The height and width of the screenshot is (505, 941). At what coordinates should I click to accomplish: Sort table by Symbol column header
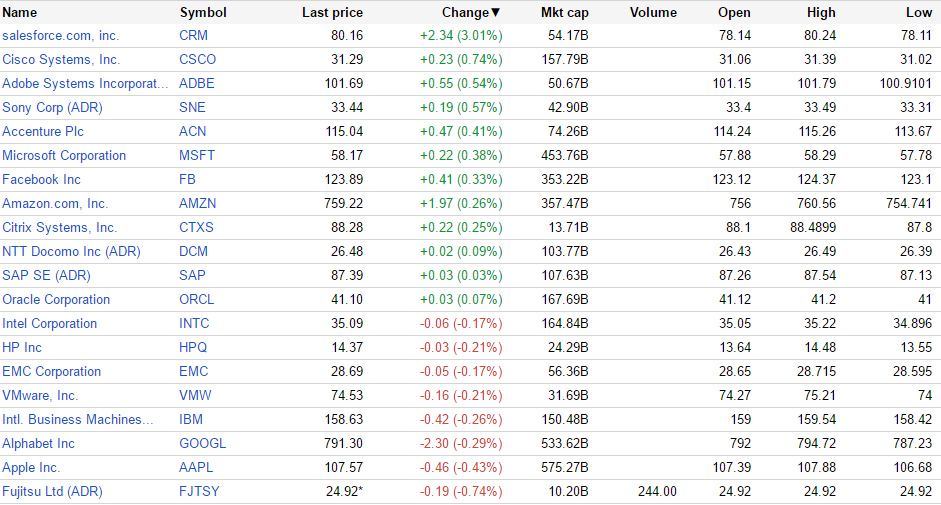tap(203, 13)
